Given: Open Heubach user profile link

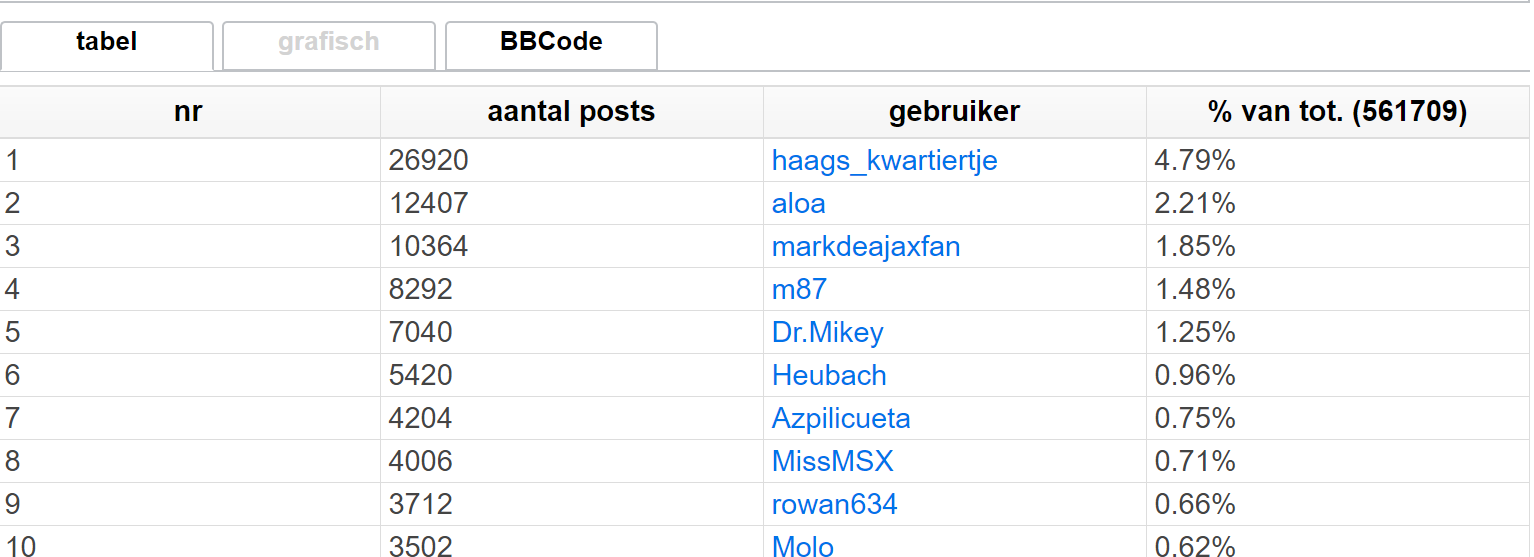Looking at the screenshot, I should pos(829,376).
